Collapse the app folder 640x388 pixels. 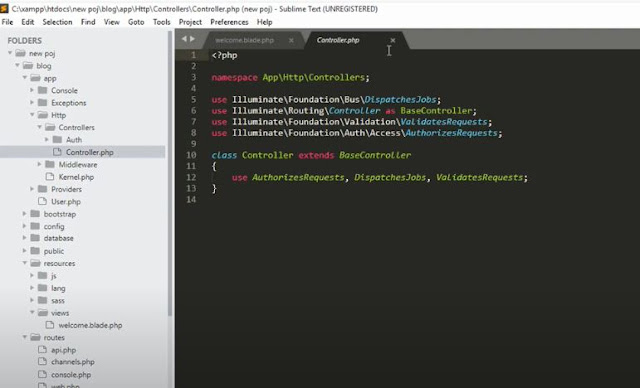[24, 78]
